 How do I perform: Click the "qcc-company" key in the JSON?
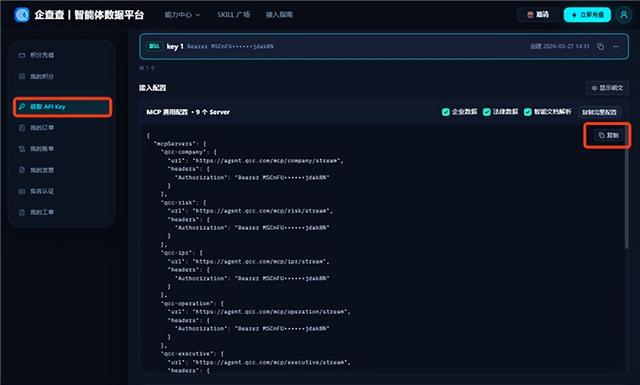(x=182, y=152)
